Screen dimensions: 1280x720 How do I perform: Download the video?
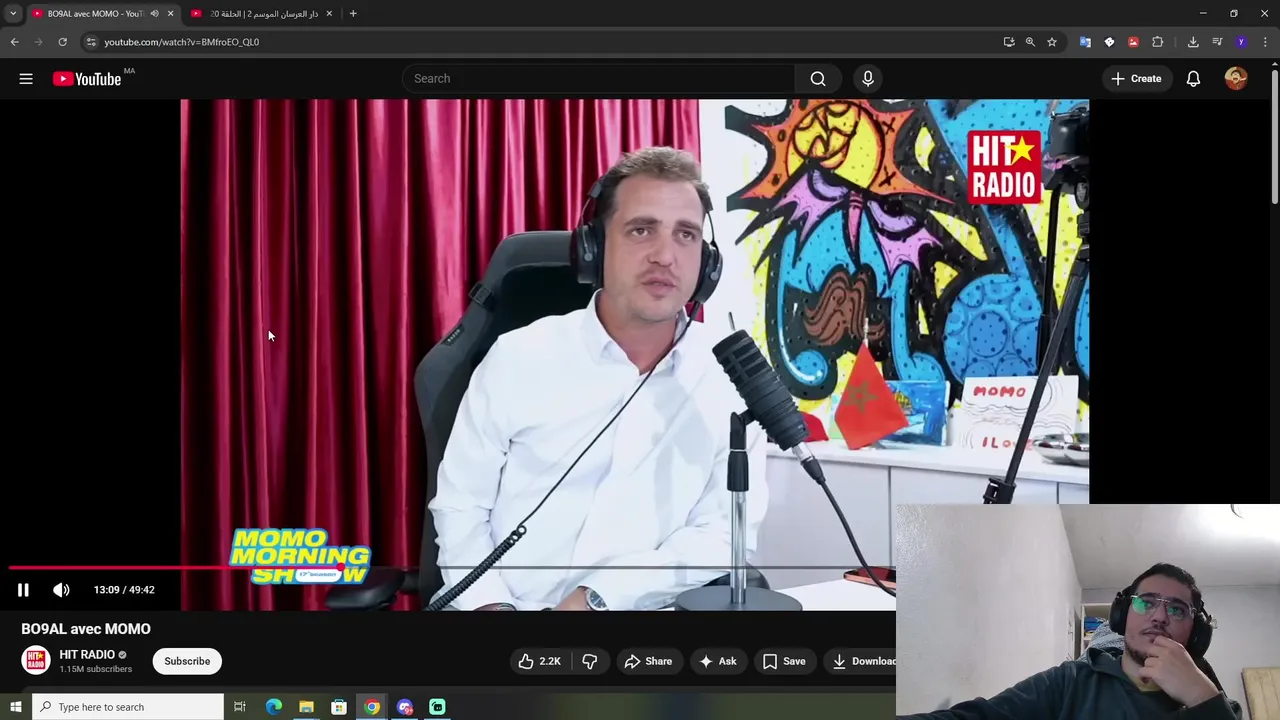point(864,661)
